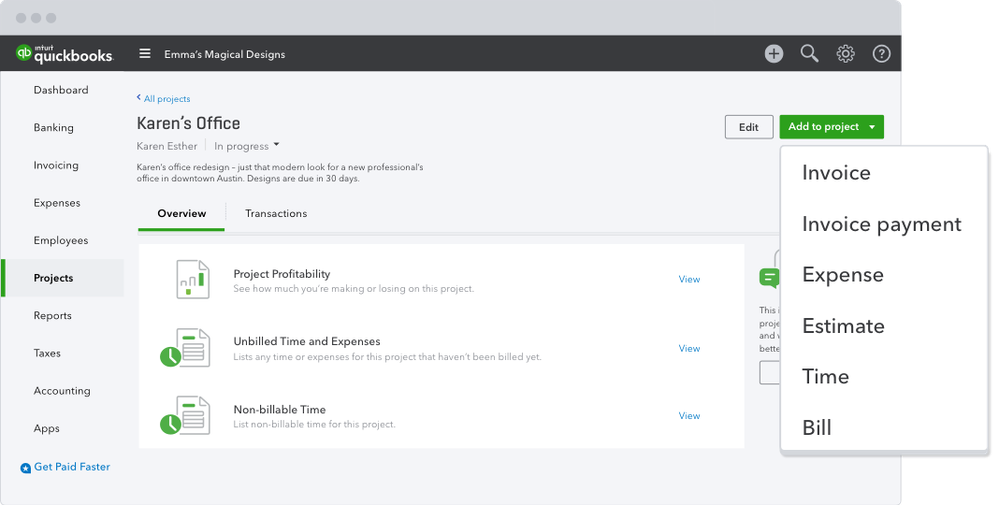The width and height of the screenshot is (999, 505).
Task: Click the Project Profitability chart icon
Action: tap(191, 280)
